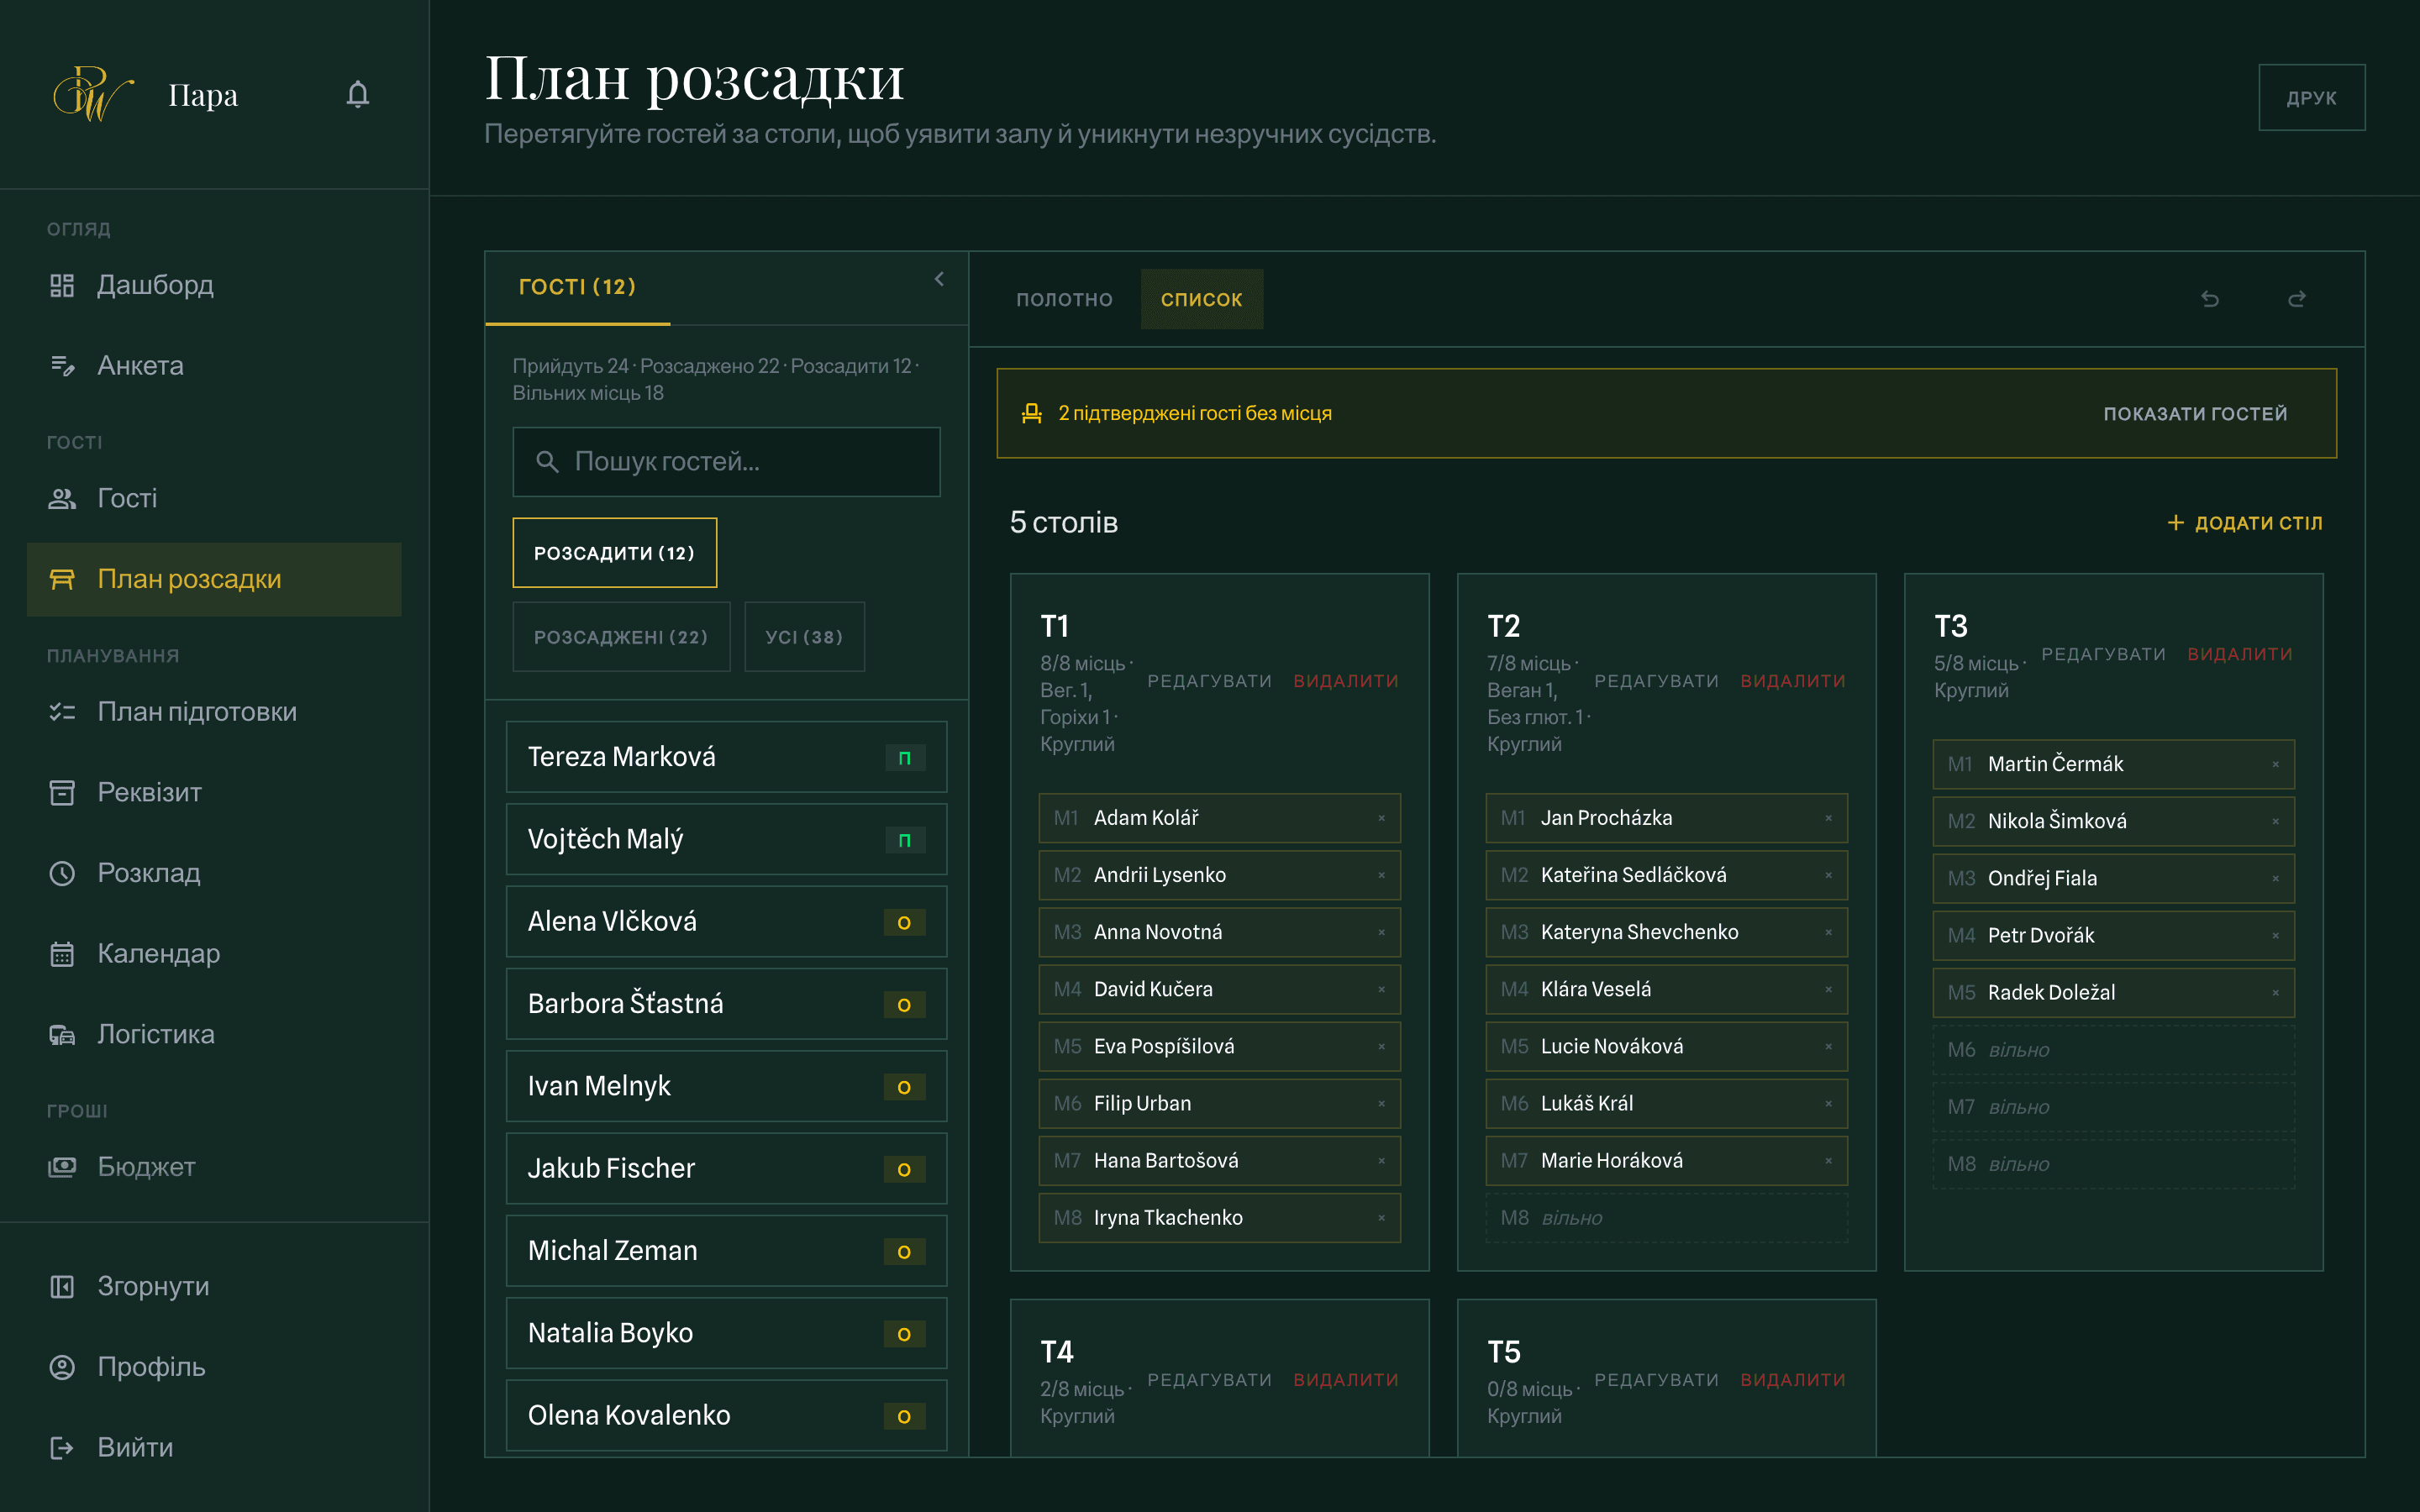Open Розклад sidebar item

tap(214, 873)
